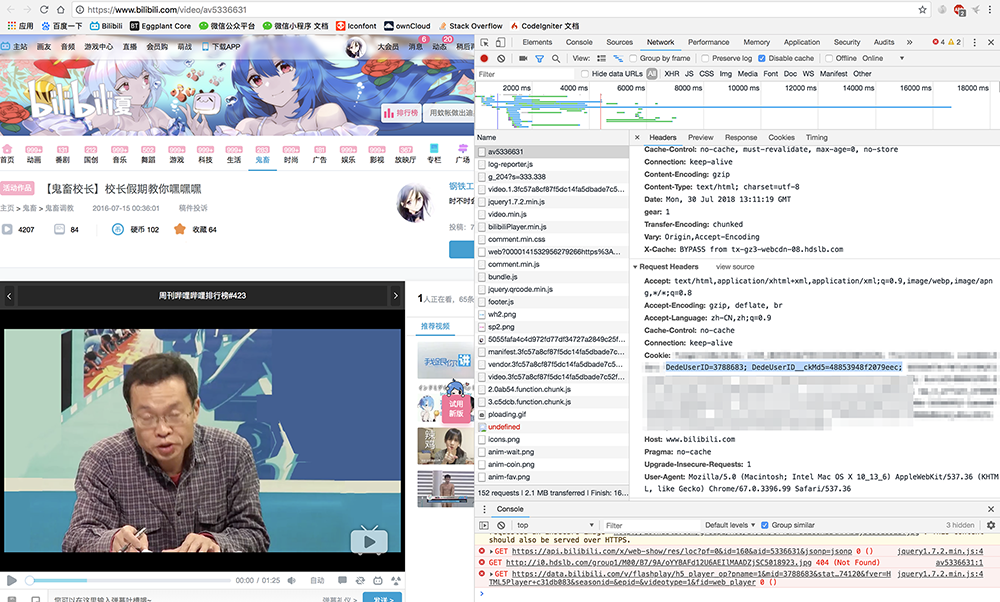The width and height of the screenshot is (1000, 602).
Task: Click the coin icon next to 硬币 102
Action: pos(118,229)
